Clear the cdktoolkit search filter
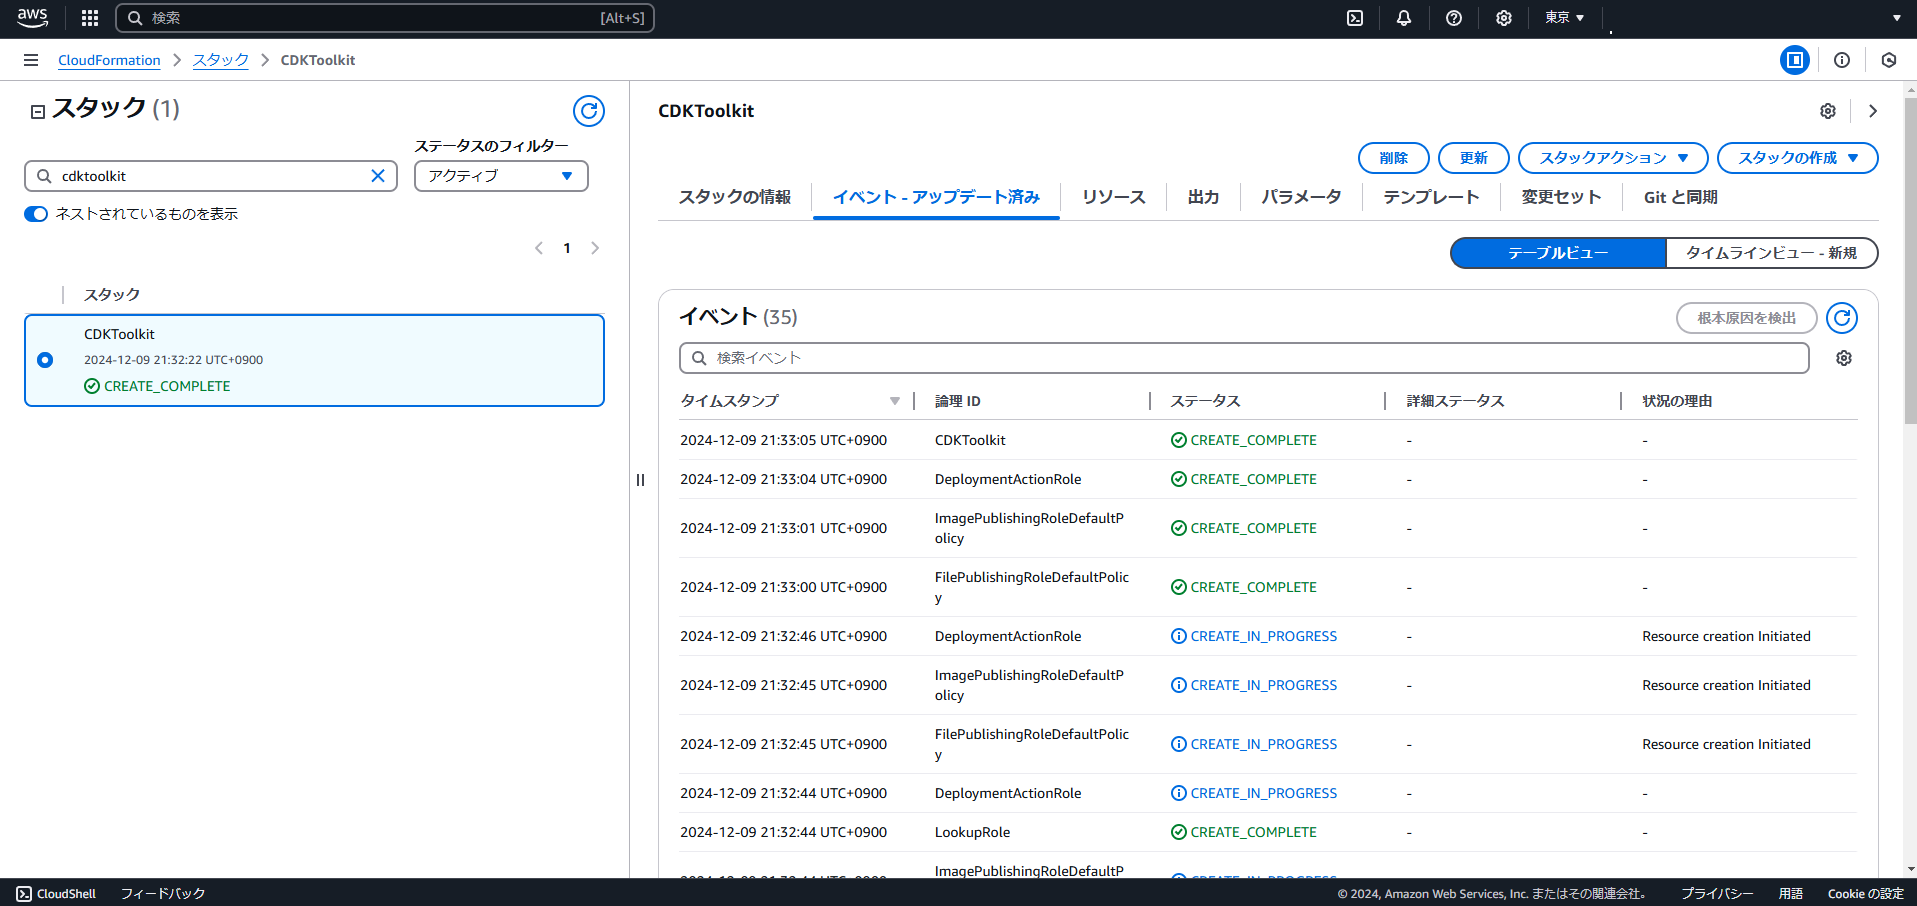This screenshot has width=1917, height=906. pos(378,176)
